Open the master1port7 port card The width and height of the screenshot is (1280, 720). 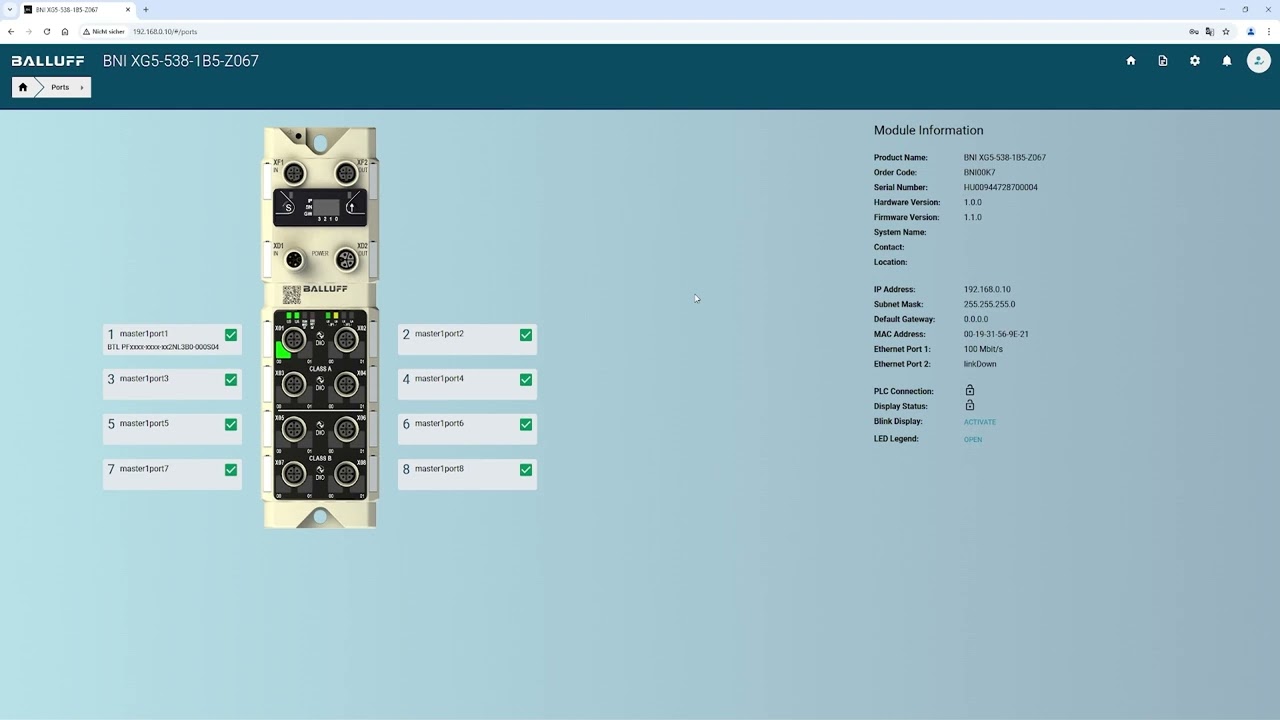tap(172, 474)
